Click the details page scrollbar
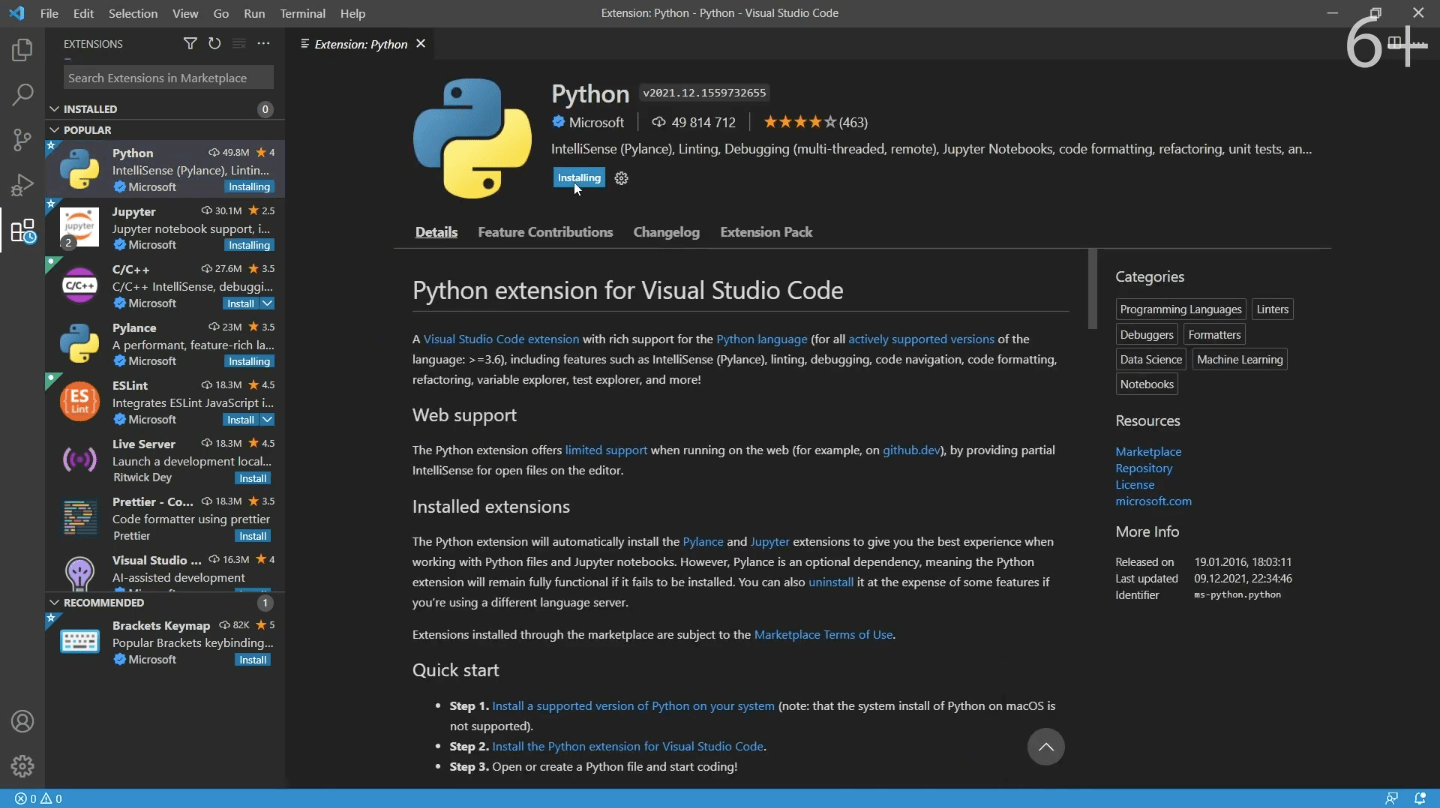The height and width of the screenshot is (808, 1440). coord(1092,289)
